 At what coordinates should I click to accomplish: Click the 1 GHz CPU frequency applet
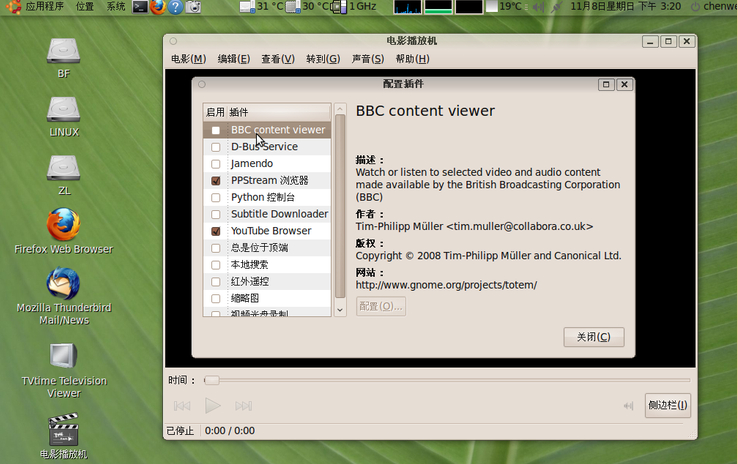coord(354,7)
